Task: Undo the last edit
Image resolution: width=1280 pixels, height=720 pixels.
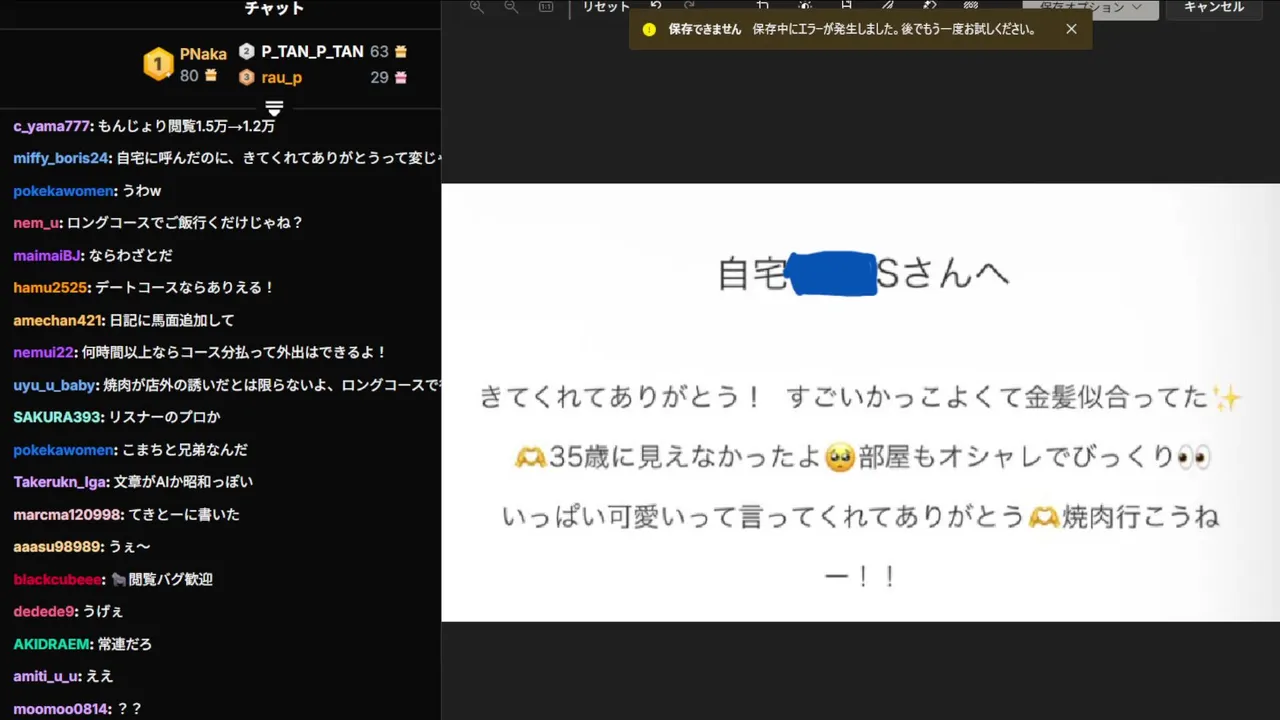Action: click(656, 7)
